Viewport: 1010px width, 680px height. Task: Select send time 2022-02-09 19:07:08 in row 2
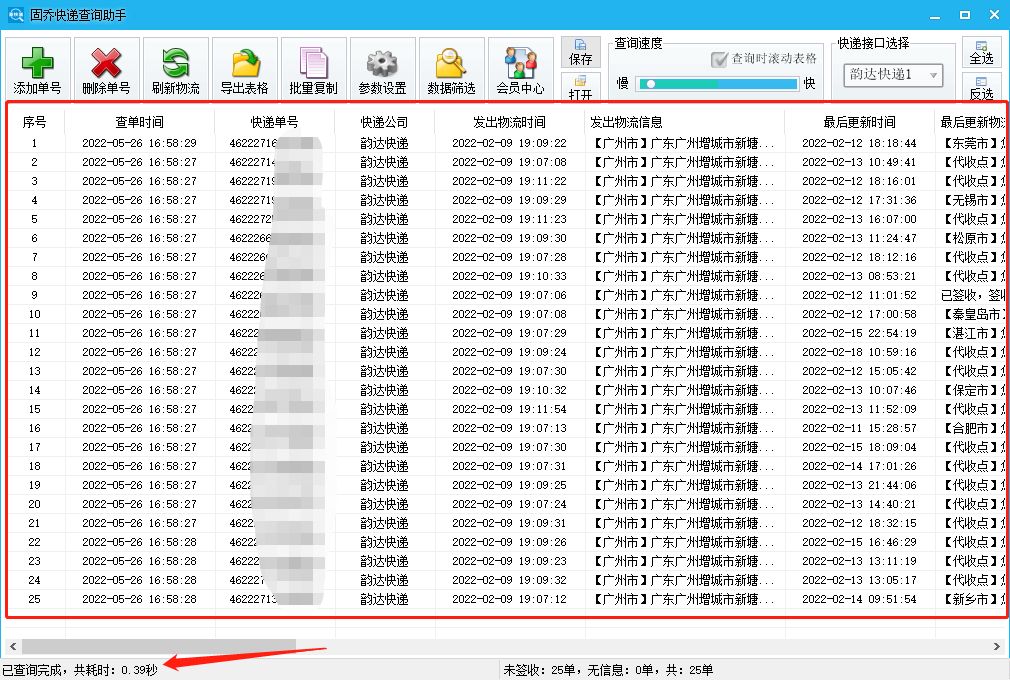[x=510, y=162]
